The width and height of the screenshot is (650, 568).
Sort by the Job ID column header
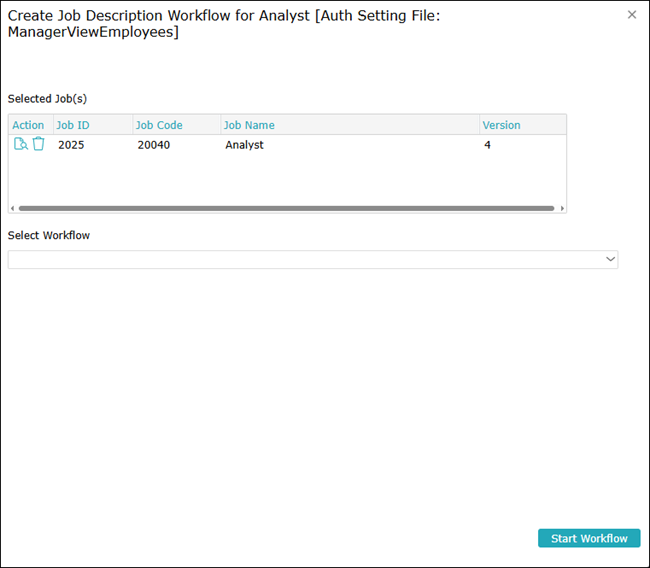73,125
